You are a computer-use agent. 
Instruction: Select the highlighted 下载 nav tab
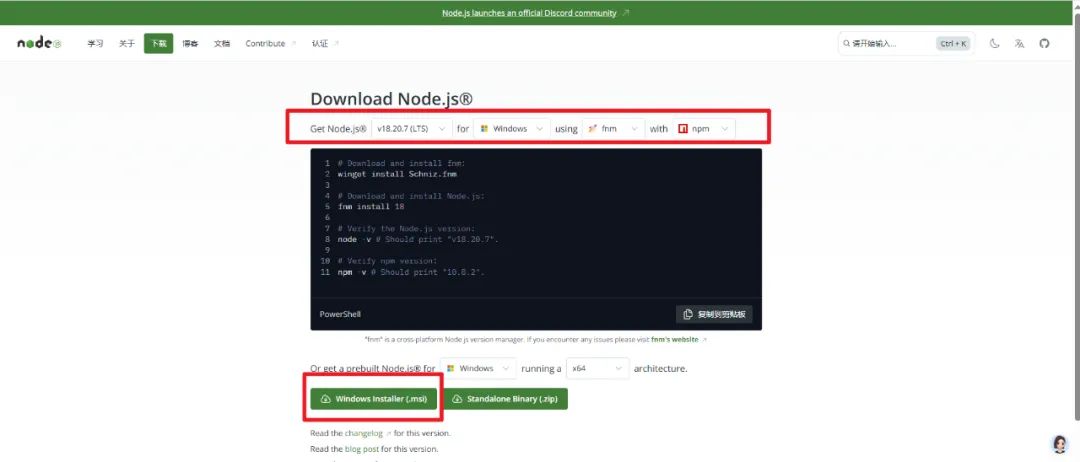[158, 43]
